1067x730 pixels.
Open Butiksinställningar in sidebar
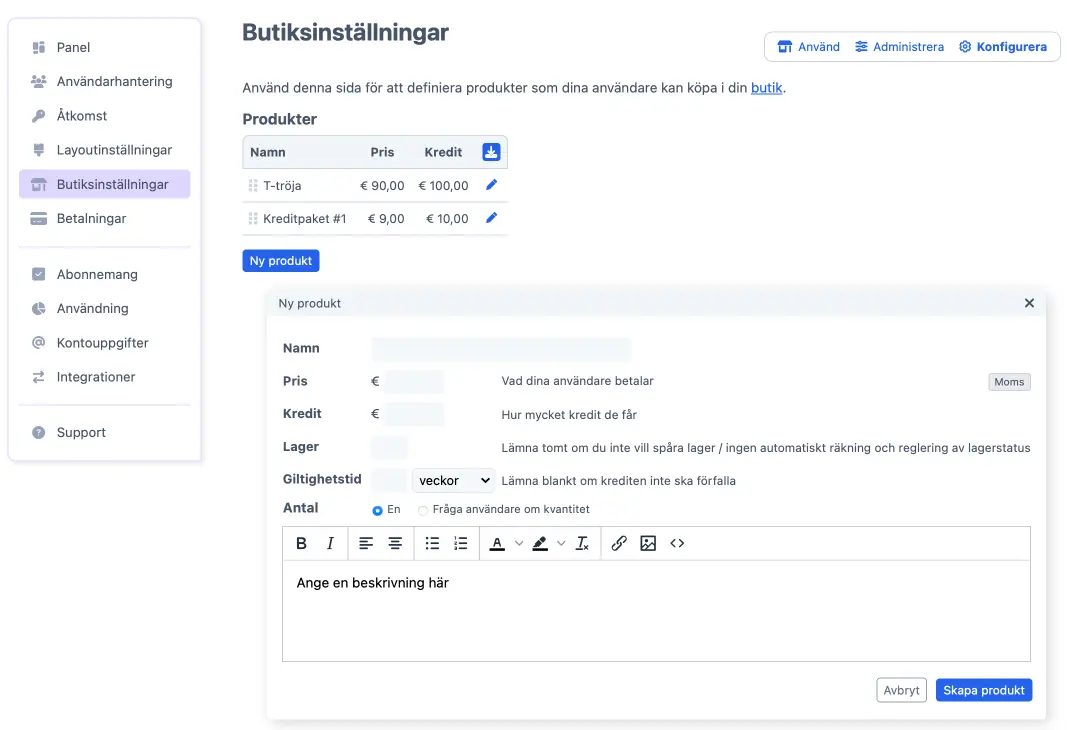[x=105, y=184]
